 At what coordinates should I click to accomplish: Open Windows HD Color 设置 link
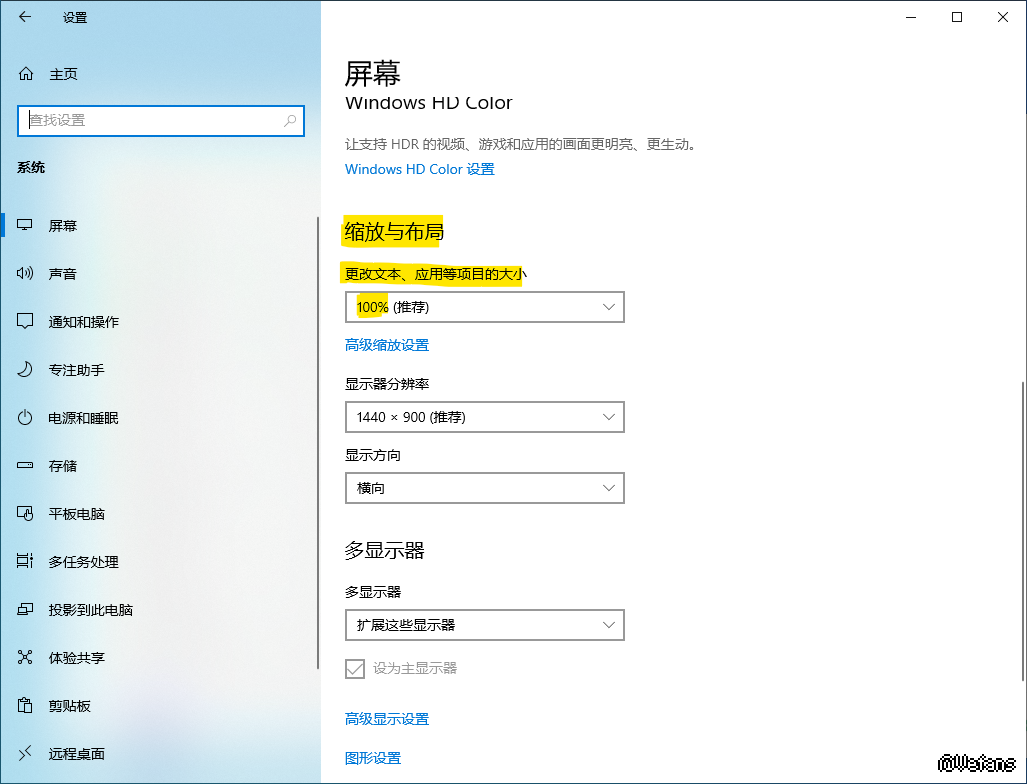pos(420,169)
